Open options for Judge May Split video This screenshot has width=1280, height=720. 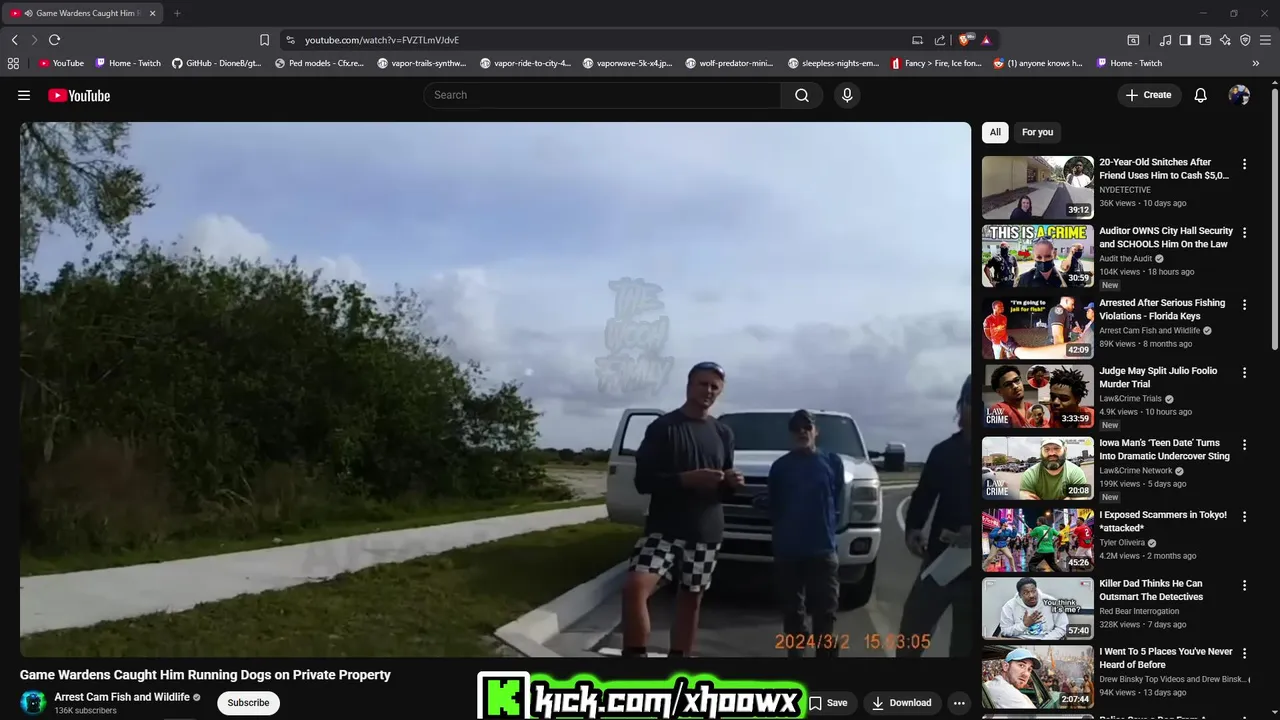[x=1245, y=373]
